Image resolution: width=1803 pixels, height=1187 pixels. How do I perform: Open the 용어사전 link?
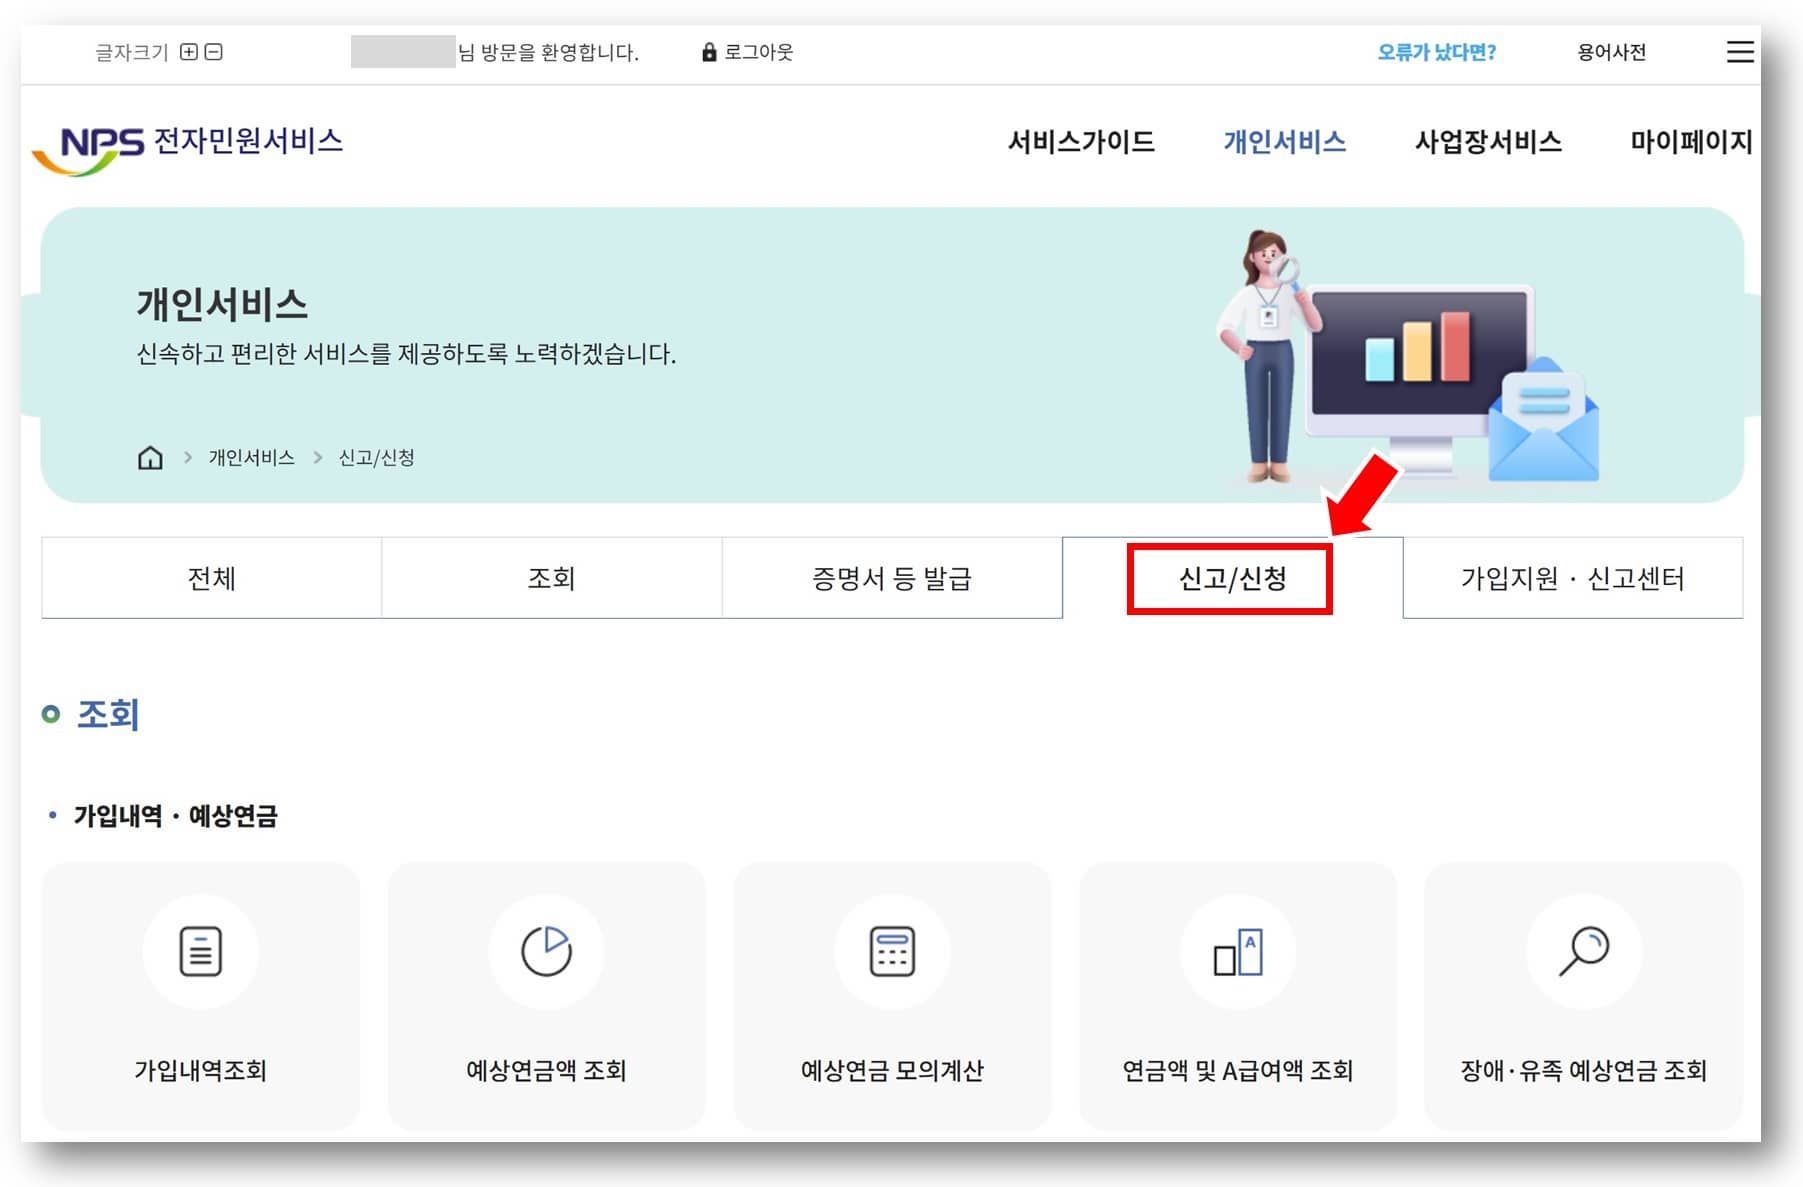pos(1610,52)
